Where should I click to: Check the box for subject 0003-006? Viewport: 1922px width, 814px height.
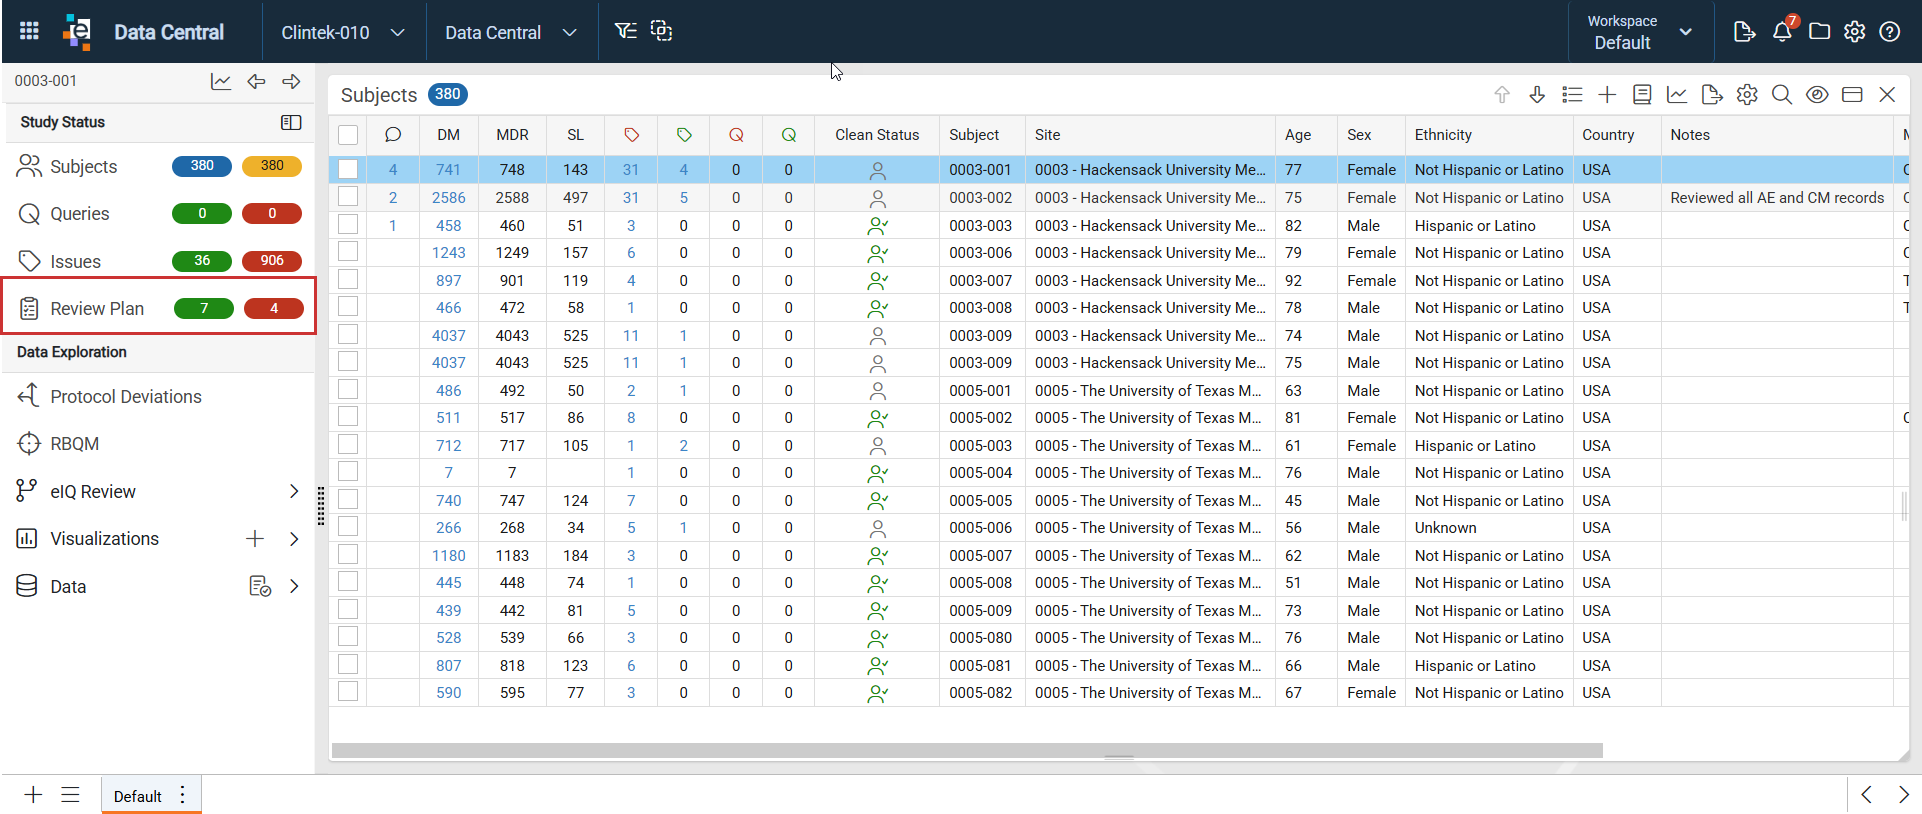point(348,252)
